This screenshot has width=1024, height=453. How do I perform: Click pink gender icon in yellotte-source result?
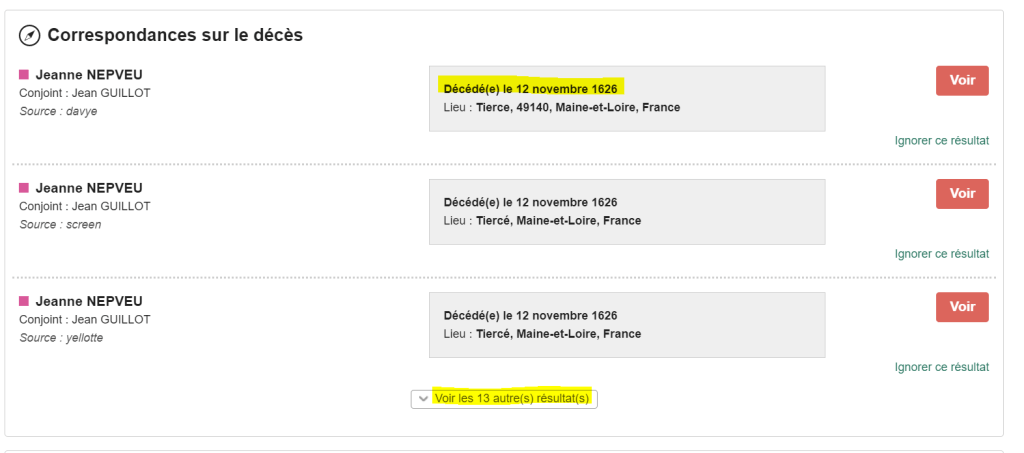24,301
